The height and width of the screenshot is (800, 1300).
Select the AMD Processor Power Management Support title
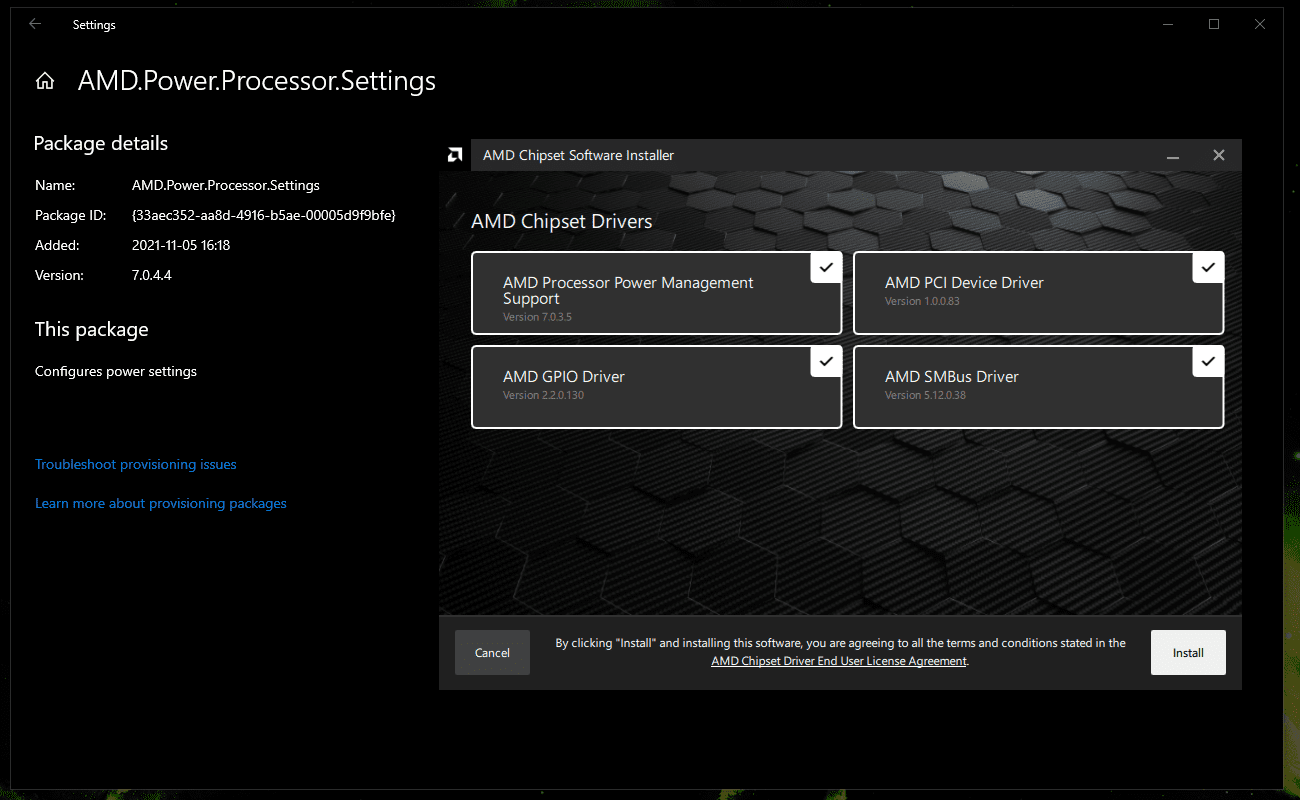click(628, 291)
